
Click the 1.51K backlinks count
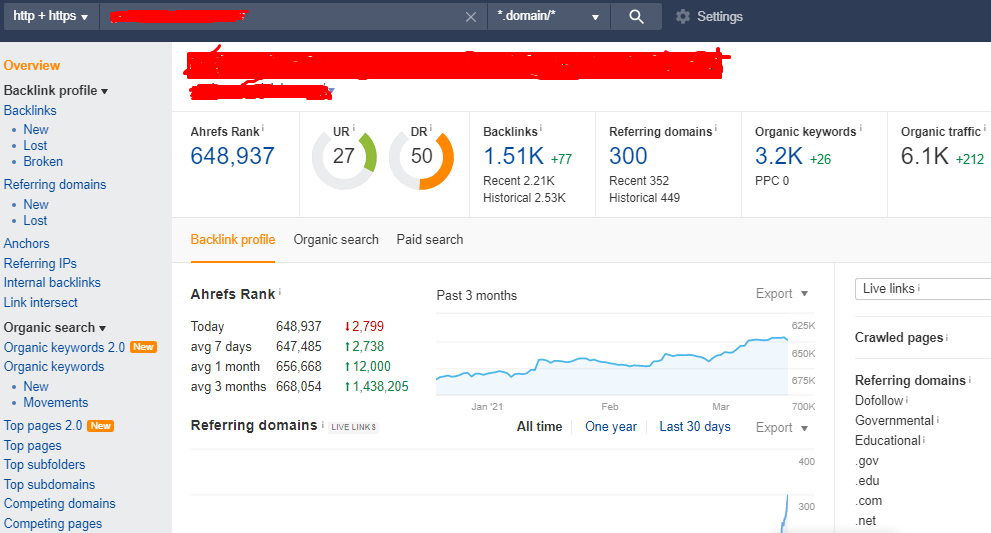coord(514,156)
